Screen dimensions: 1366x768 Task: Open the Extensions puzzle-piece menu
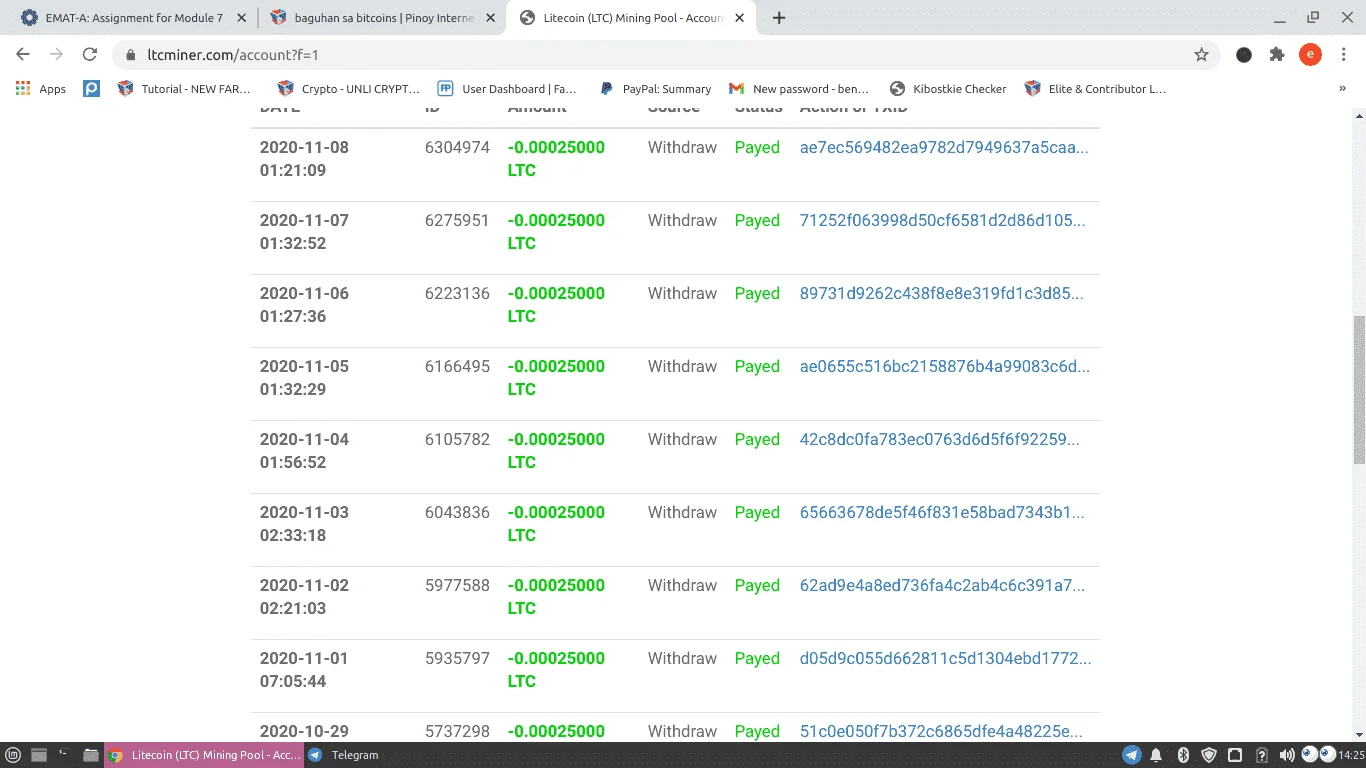[1277, 55]
